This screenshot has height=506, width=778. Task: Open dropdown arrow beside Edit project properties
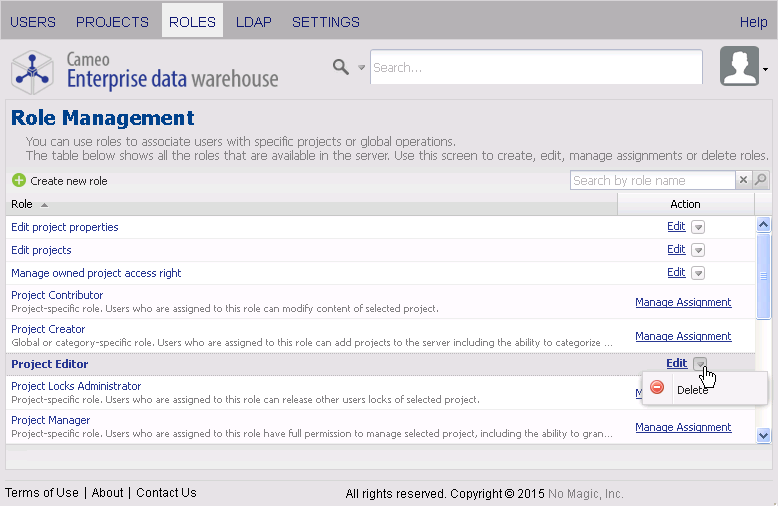[x=698, y=227]
